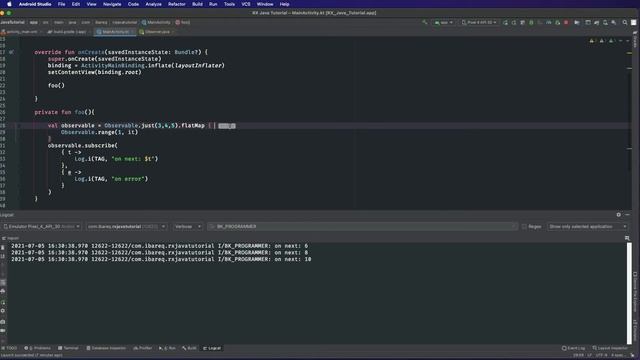Open the Event Log tool window
This screenshot has width=640, height=360.
pyautogui.click(x=573, y=348)
